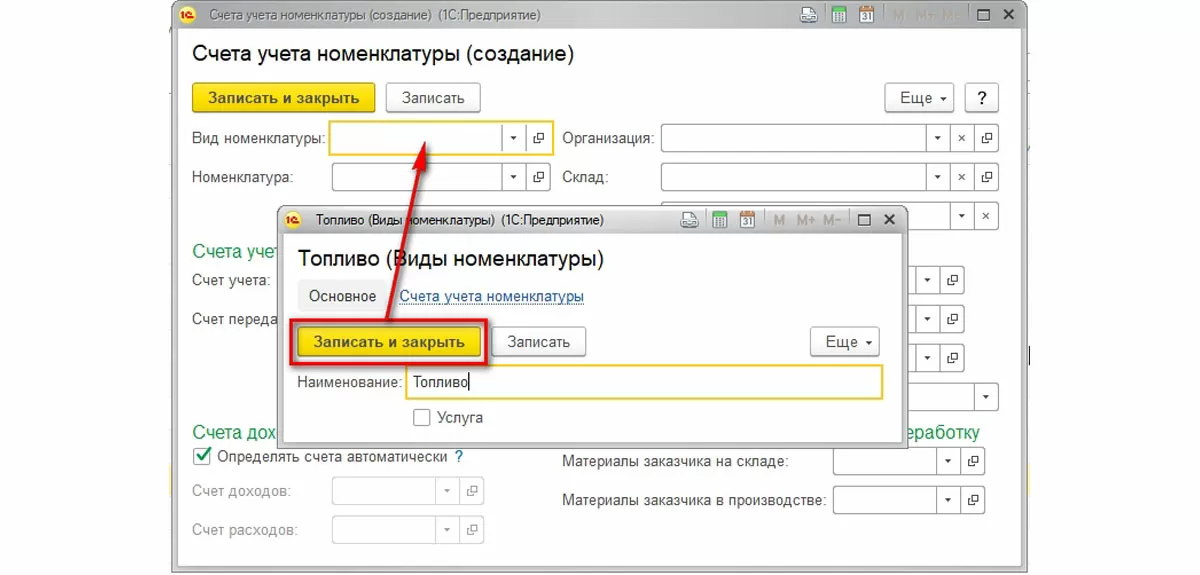Image resolution: width=1200 pixels, height=575 pixels.
Task: Focus the Наименование field containing Топливо
Action: click(644, 382)
